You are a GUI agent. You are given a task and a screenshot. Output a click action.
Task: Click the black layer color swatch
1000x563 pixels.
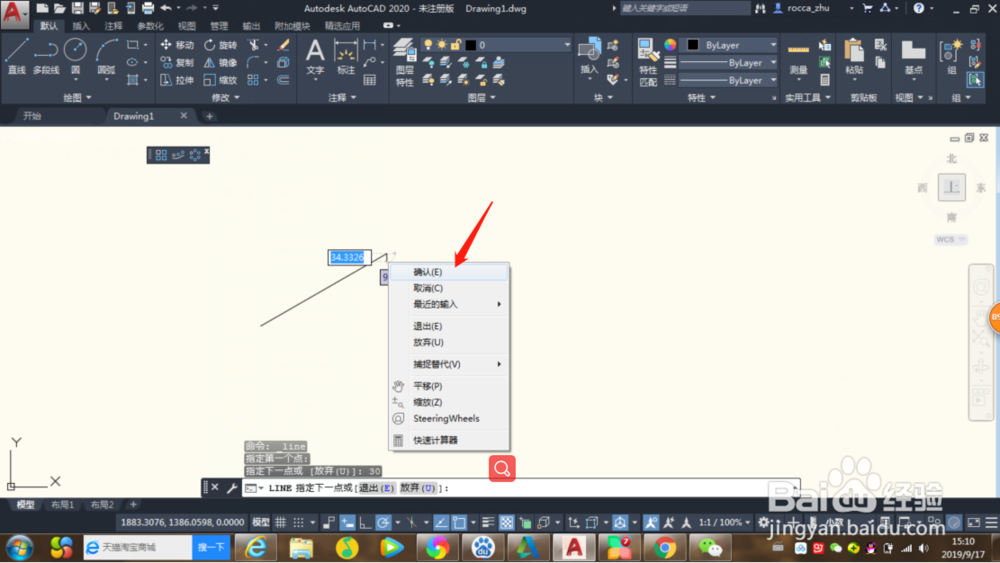(x=471, y=45)
